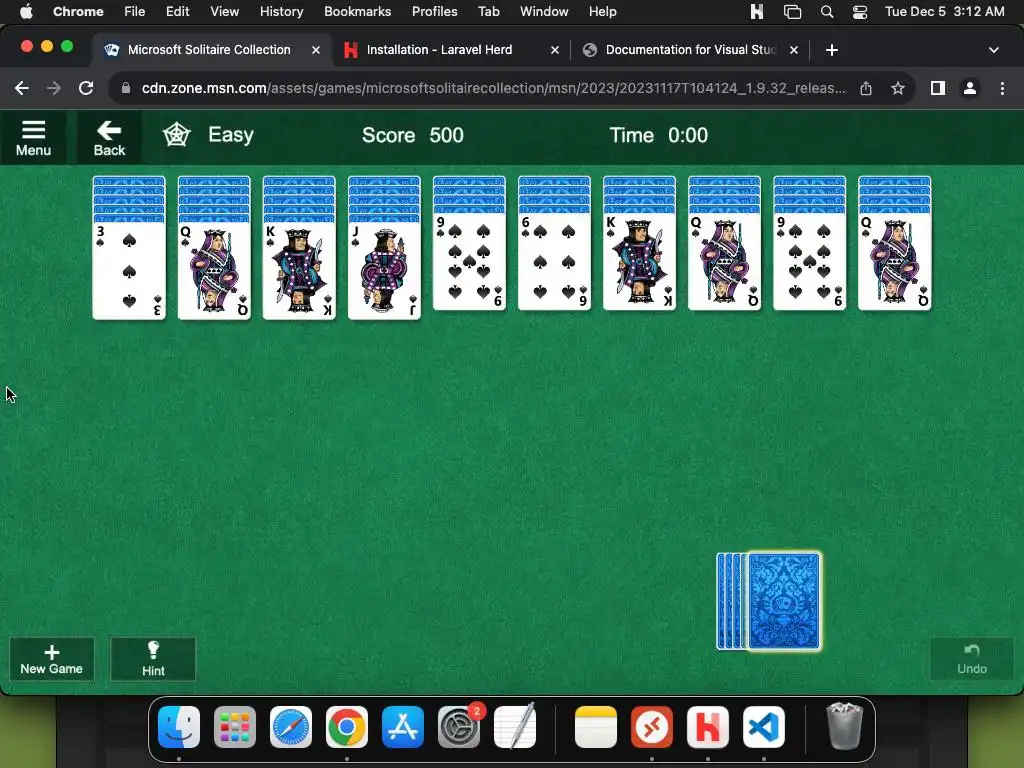View site information lock icon
Viewport: 1024px width, 768px height.
coord(126,88)
